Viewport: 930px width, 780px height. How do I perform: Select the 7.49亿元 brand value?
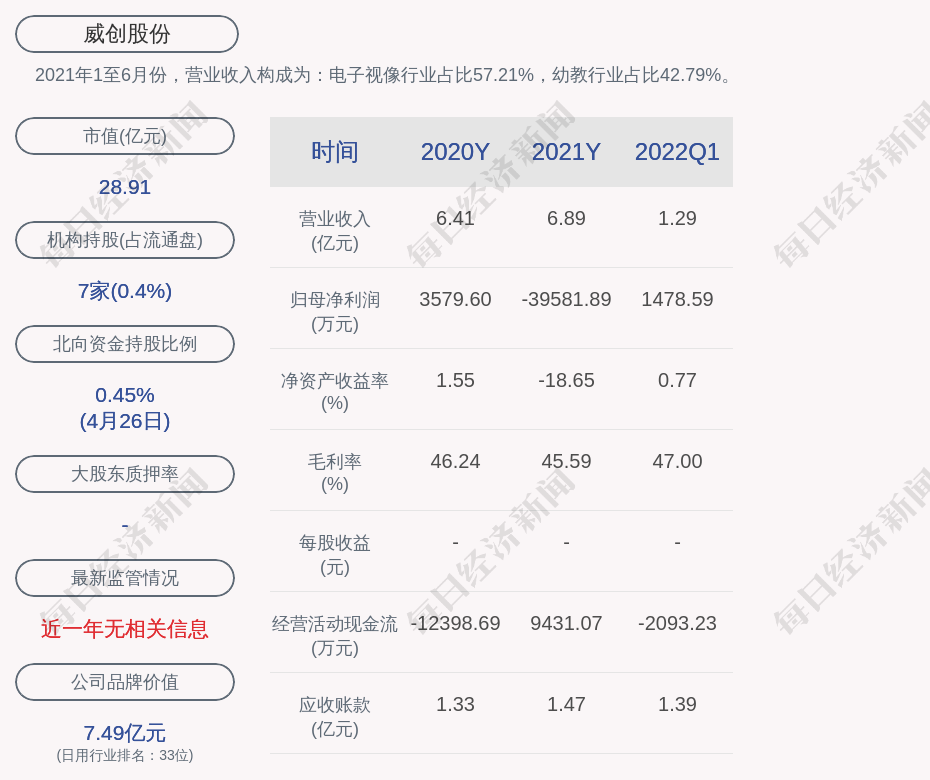[125, 733]
